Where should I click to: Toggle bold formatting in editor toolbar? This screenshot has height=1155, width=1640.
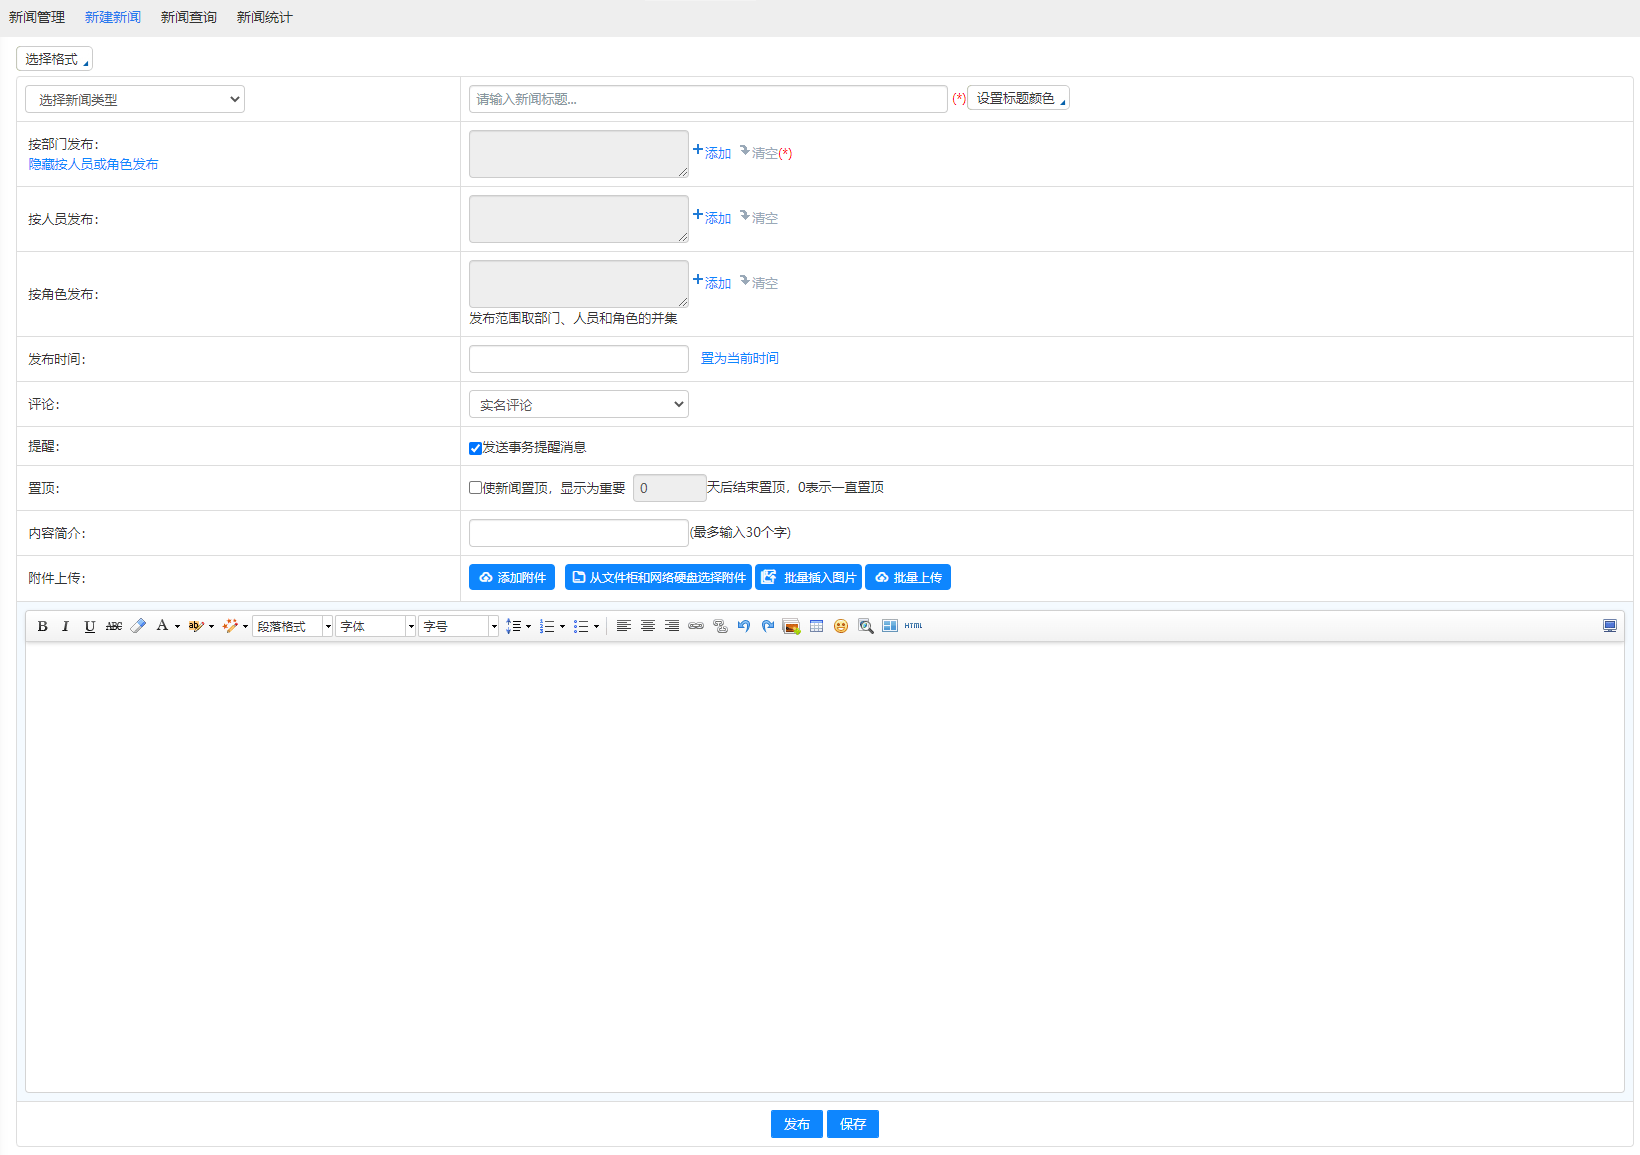[42, 626]
